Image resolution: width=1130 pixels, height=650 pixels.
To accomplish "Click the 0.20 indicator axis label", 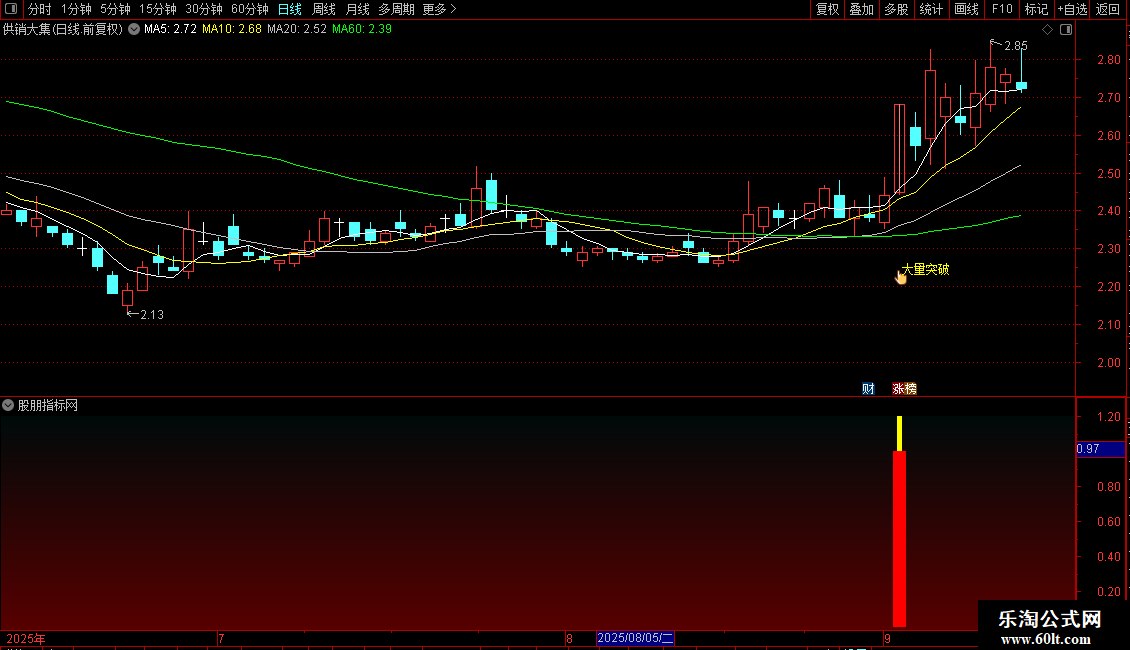I will (1108, 592).
